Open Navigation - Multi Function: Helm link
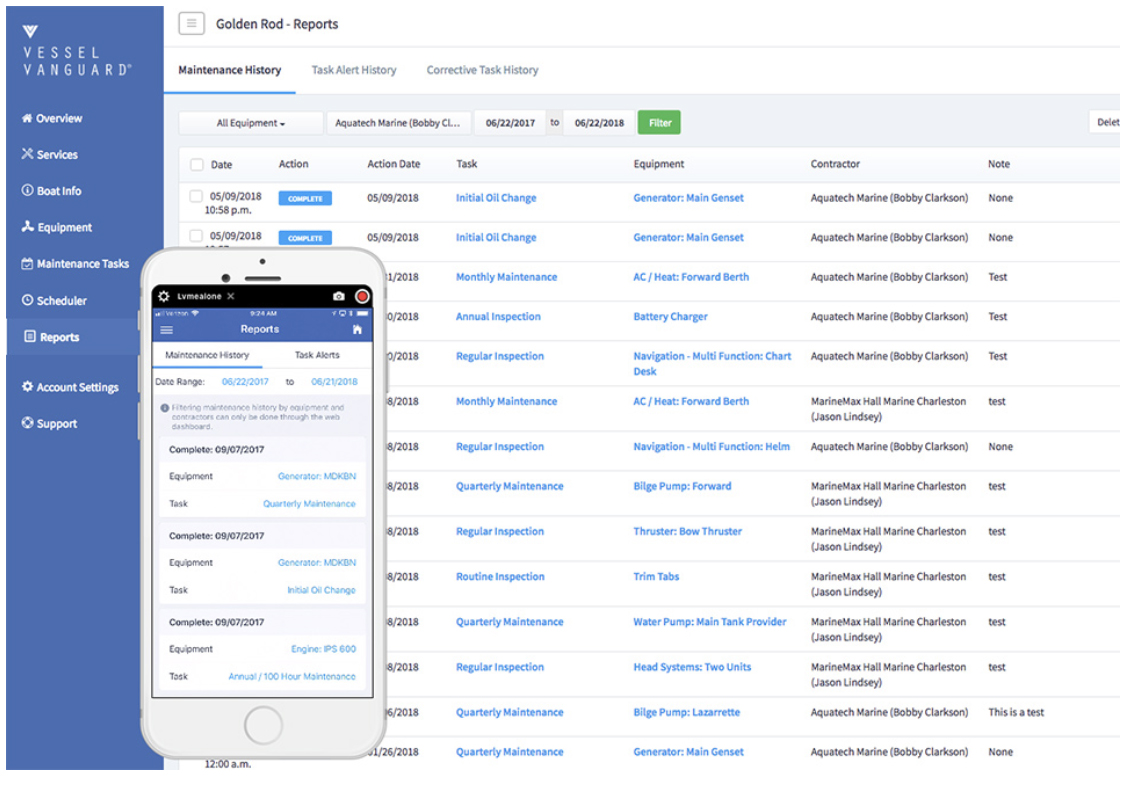The width and height of the screenshot is (1148, 797). click(711, 446)
